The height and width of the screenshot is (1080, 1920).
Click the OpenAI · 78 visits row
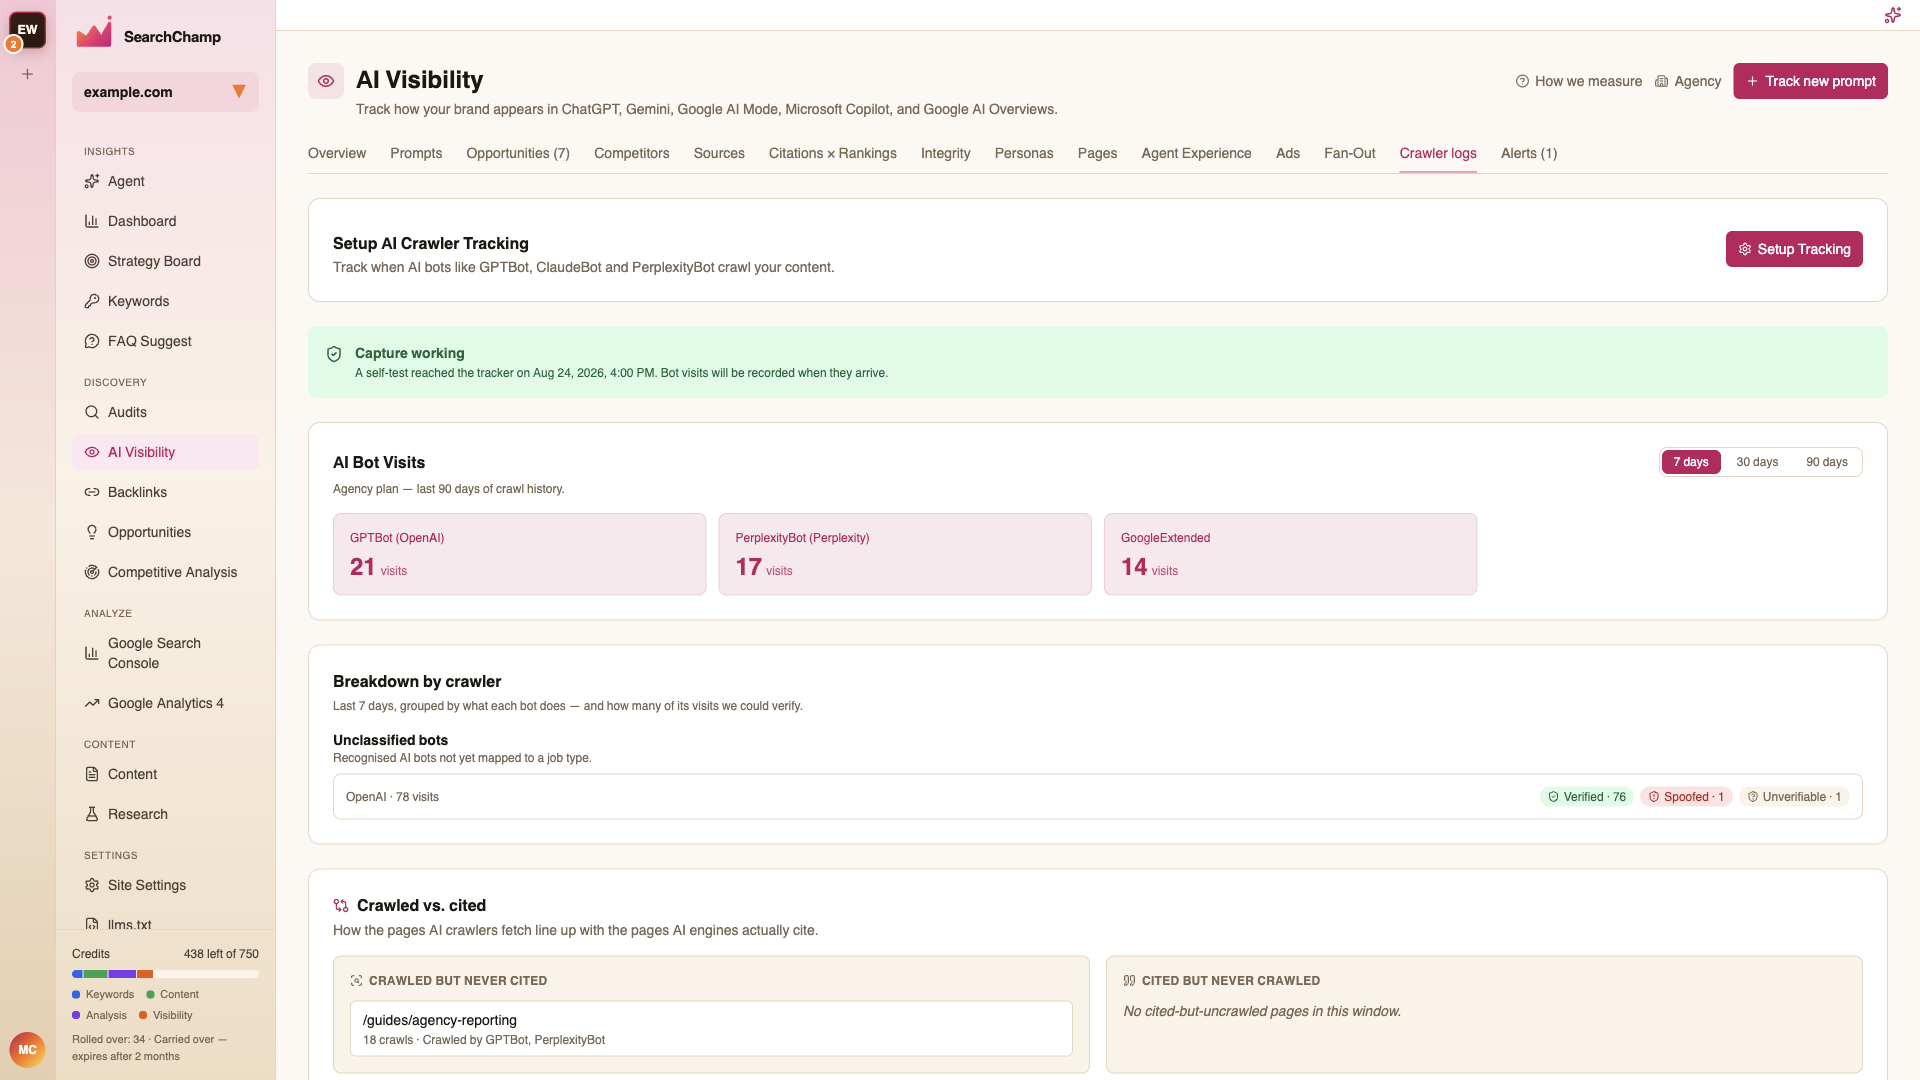tap(1097, 797)
